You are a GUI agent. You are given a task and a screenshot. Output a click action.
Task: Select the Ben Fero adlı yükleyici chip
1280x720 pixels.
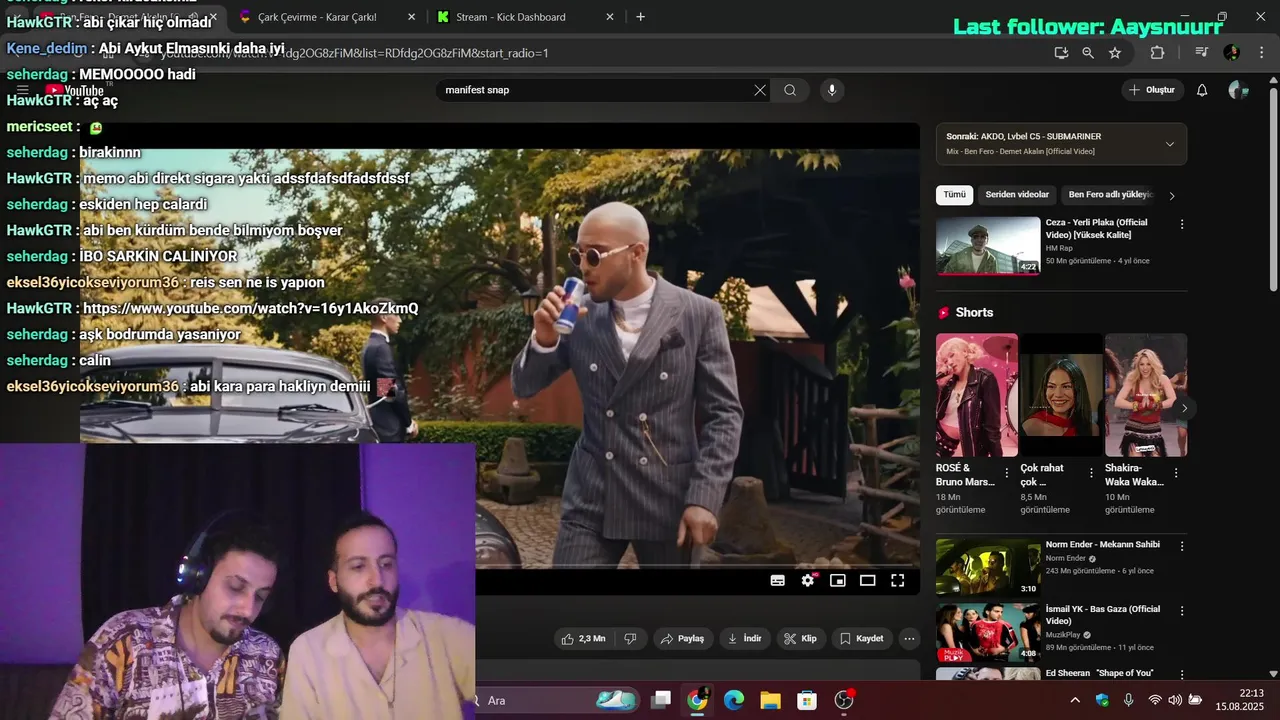pos(1111,195)
